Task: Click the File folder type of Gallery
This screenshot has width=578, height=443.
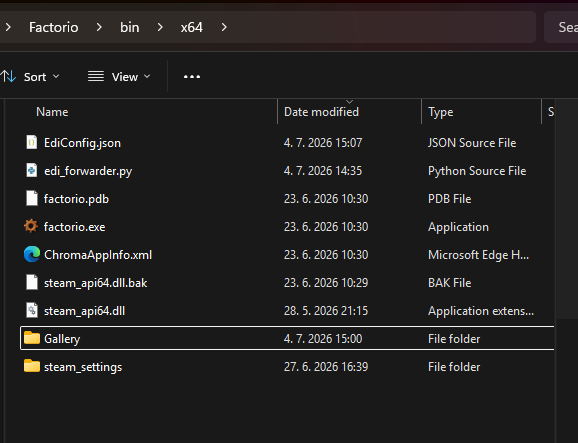Action: click(454, 339)
